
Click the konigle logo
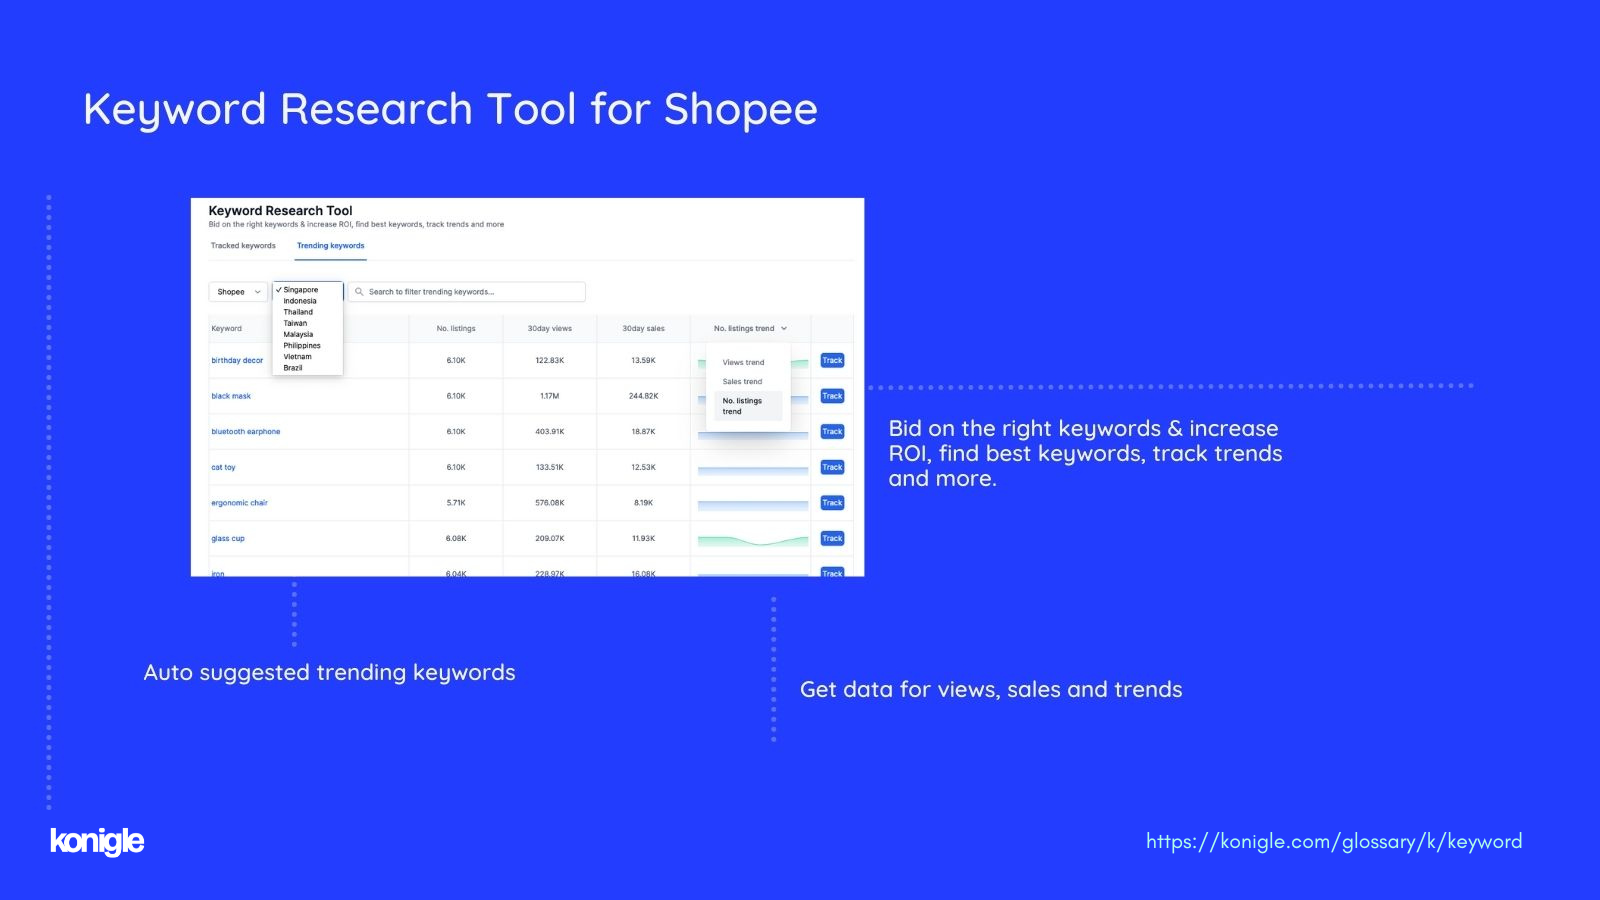pos(97,841)
